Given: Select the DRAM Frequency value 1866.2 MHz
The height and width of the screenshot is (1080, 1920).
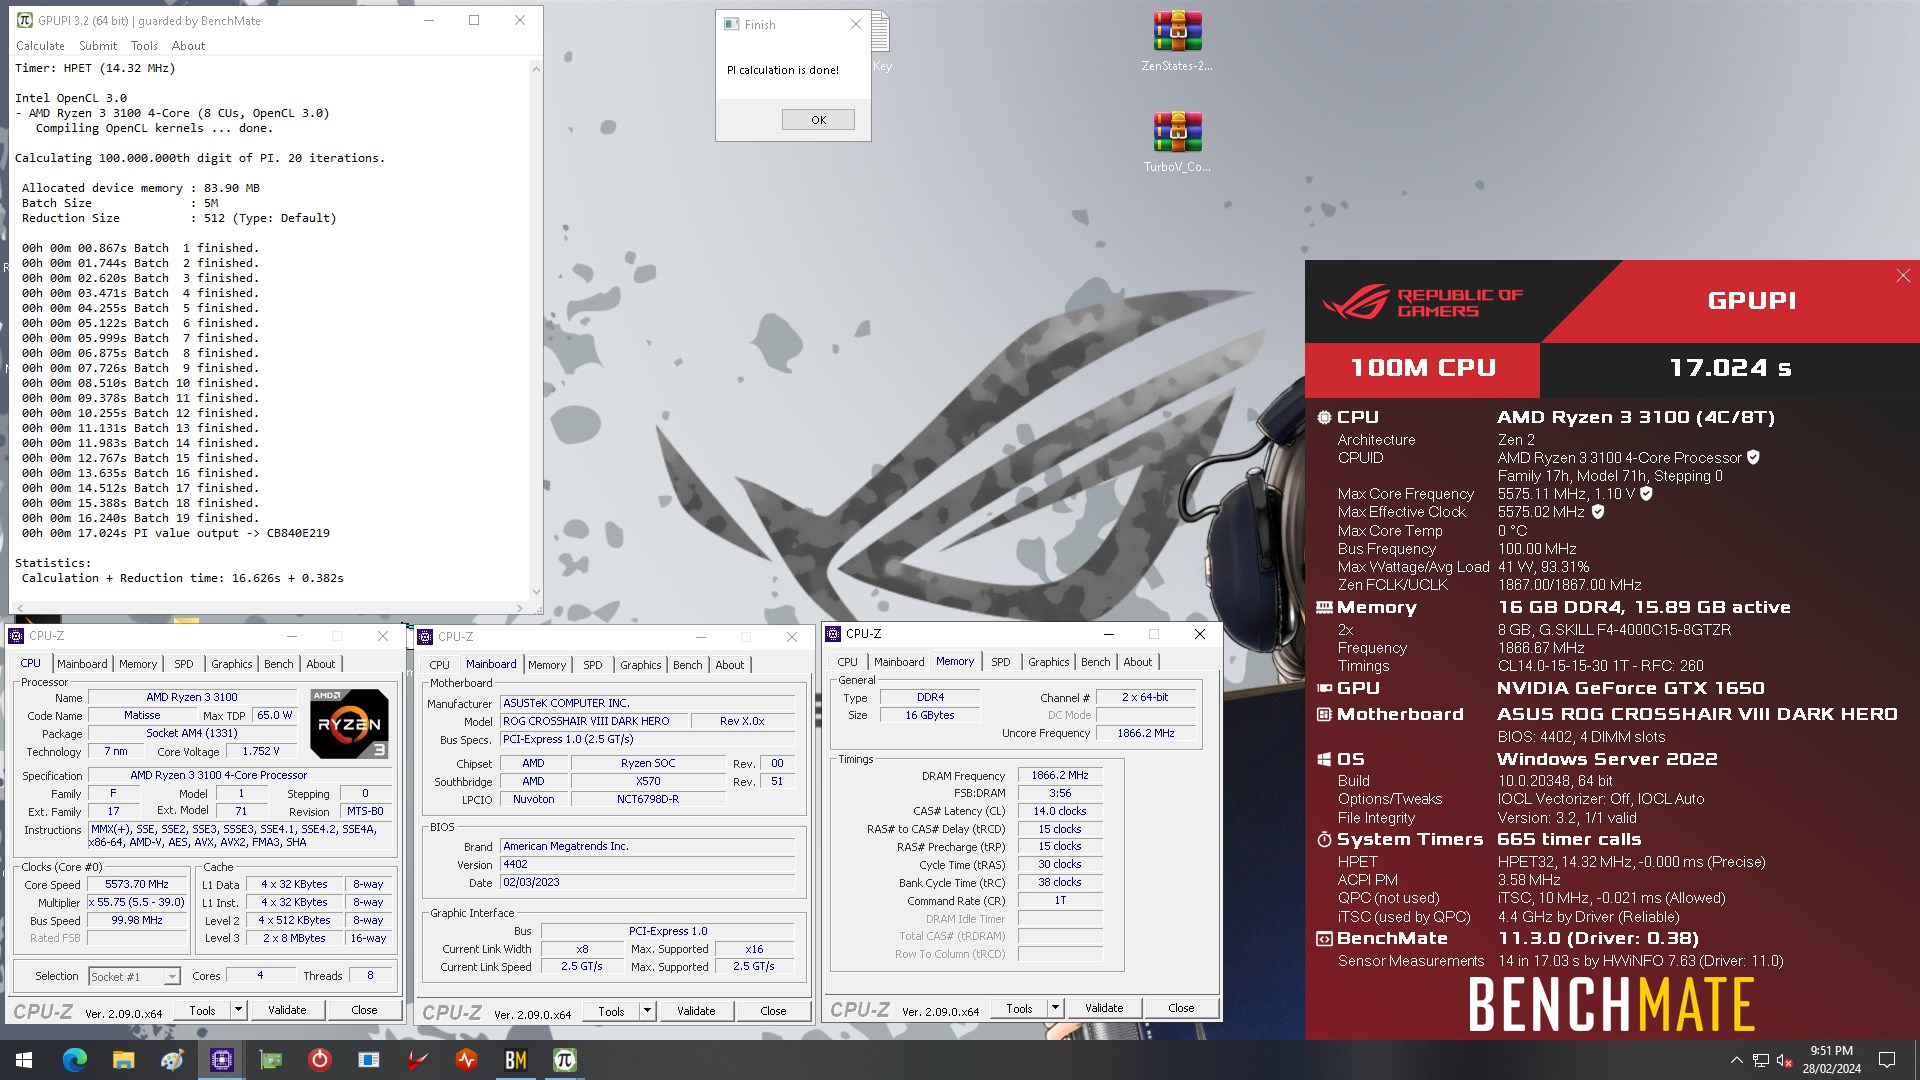Looking at the screenshot, I should click(x=1060, y=776).
